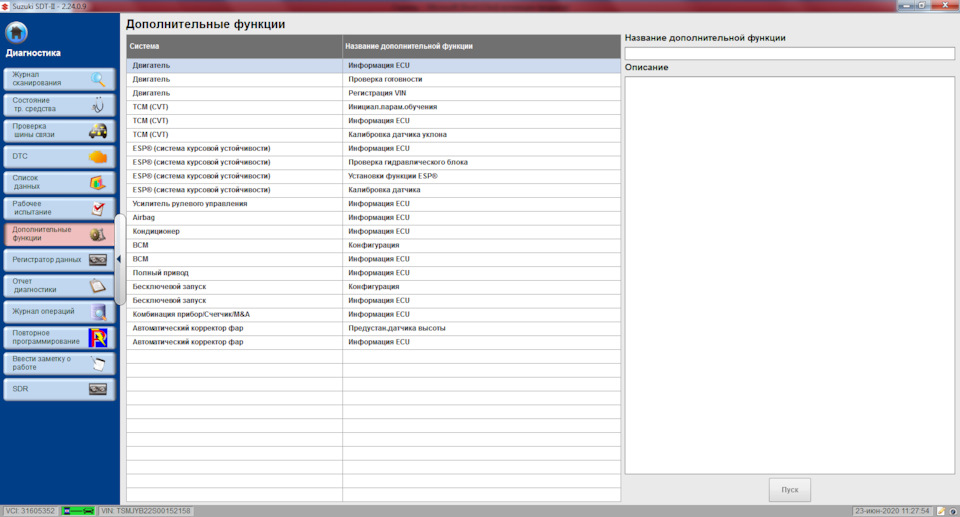960x517 pixels.
Task: Open the DTC trouble codes section
Action: pos(58,157)
